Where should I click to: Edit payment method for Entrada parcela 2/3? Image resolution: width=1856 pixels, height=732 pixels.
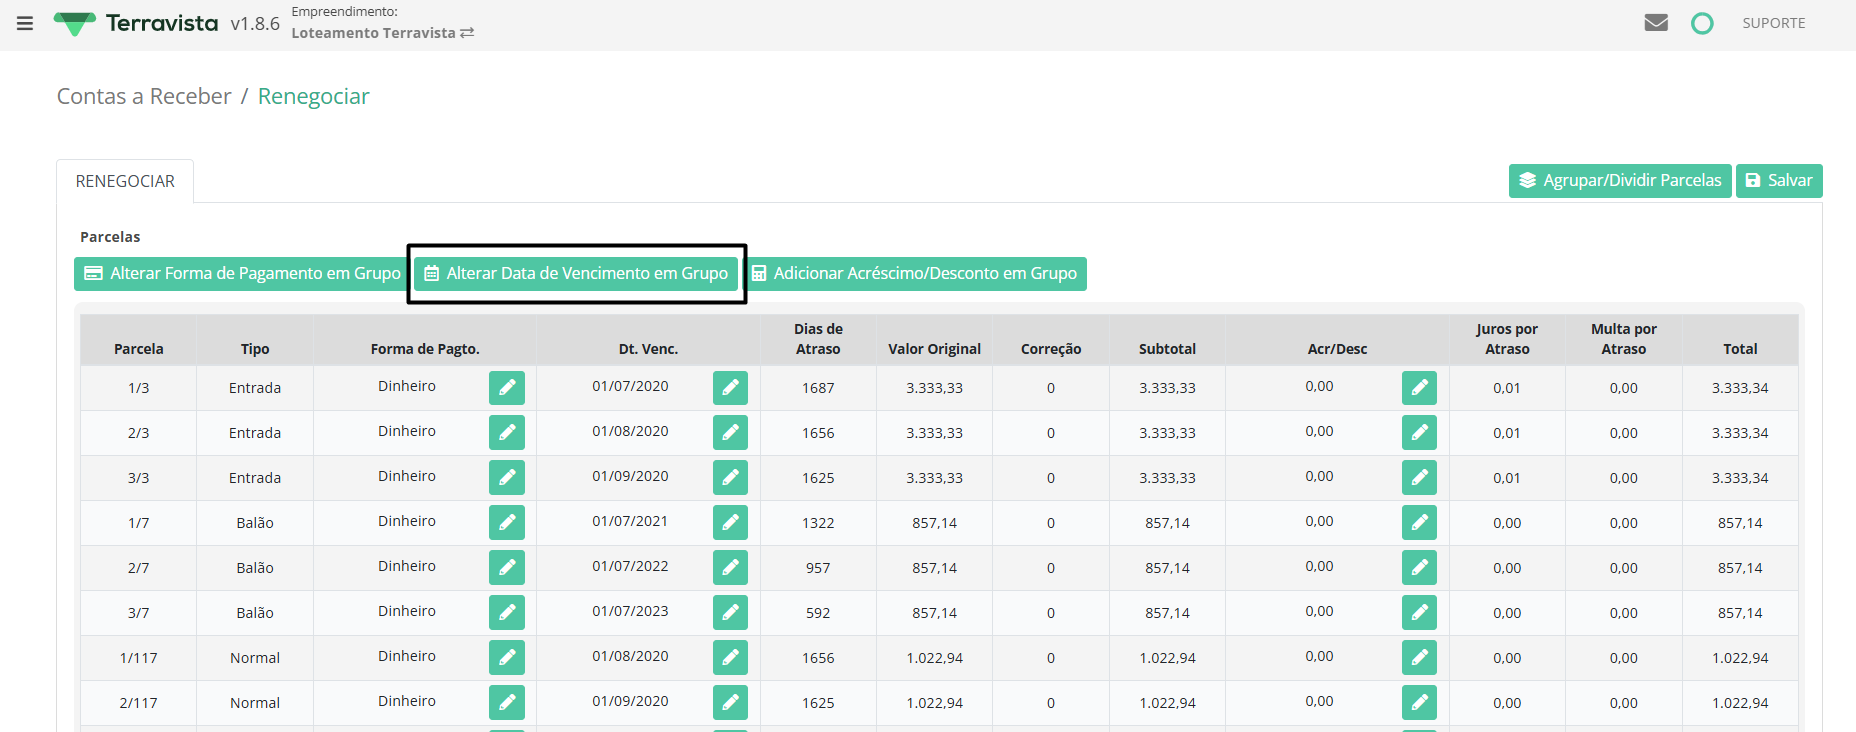tap(507, 433)
